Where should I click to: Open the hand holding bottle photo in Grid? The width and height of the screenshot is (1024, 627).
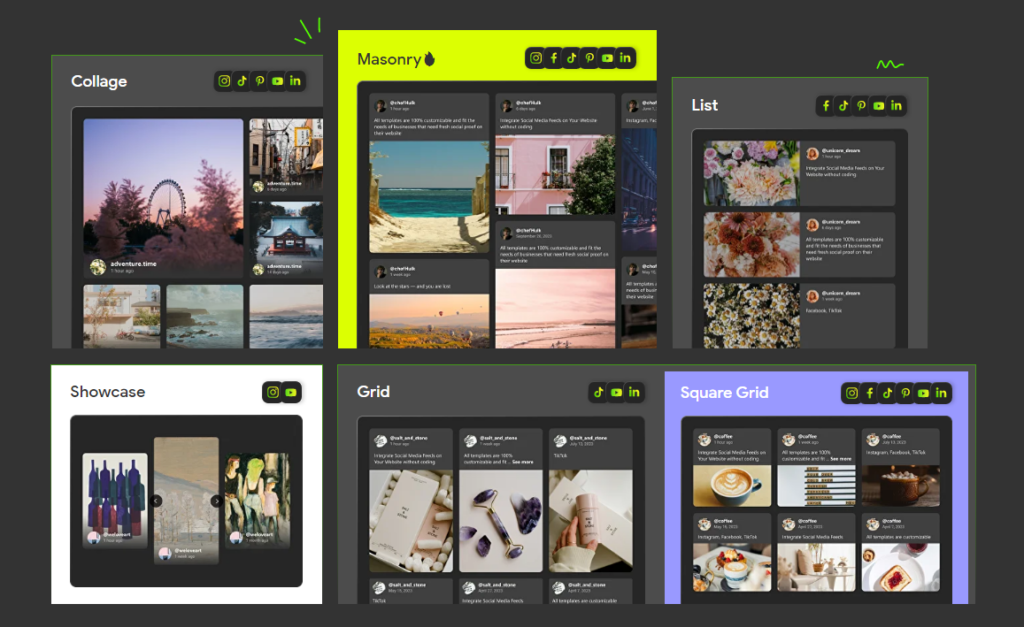[590, 521]
